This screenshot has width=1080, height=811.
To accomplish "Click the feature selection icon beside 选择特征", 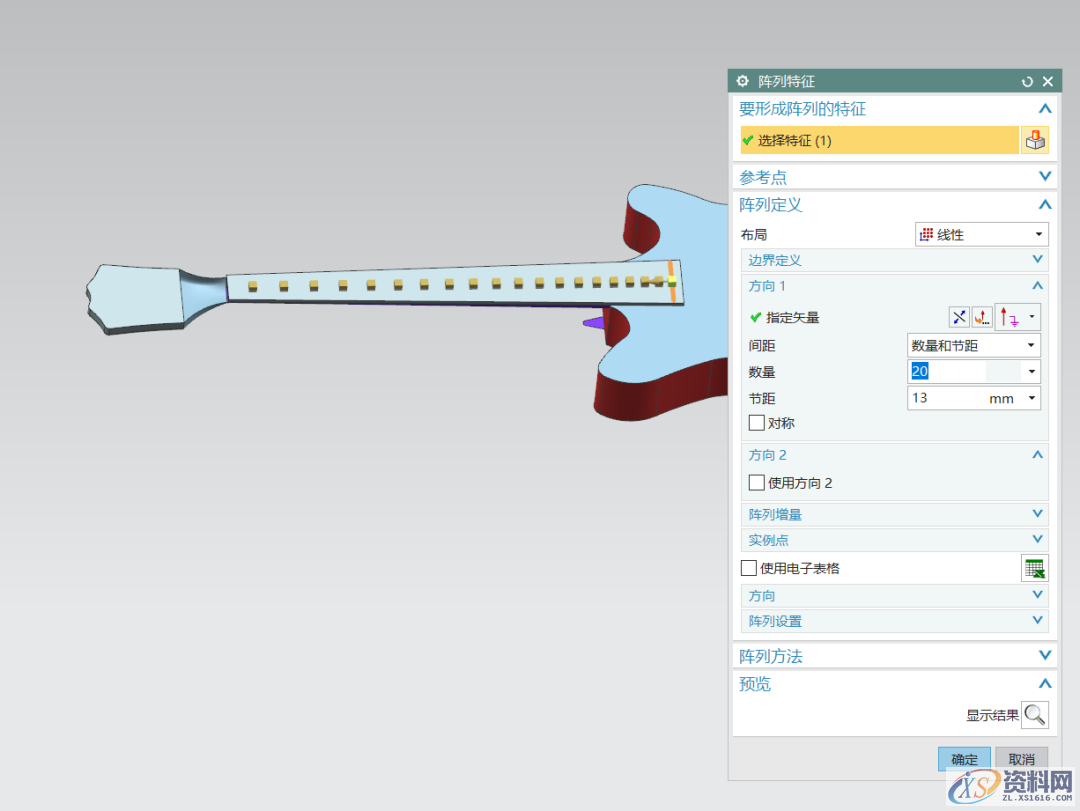I will point(1035,140).
